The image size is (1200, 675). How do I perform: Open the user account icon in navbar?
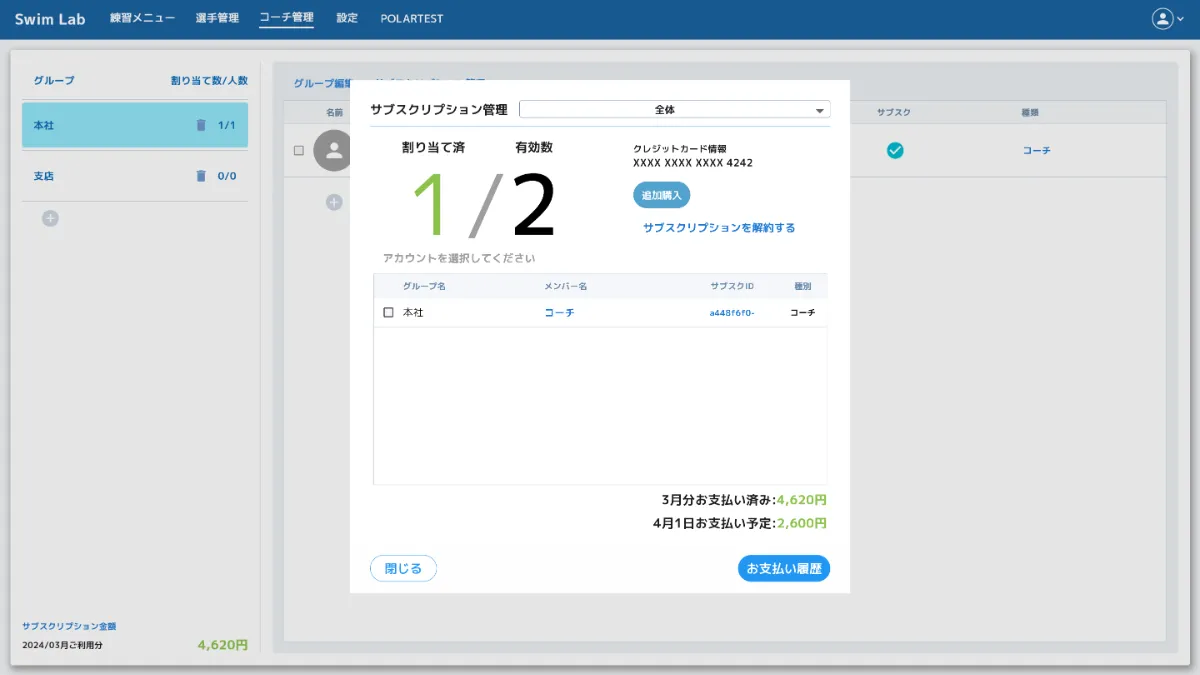pos(1163,17)
